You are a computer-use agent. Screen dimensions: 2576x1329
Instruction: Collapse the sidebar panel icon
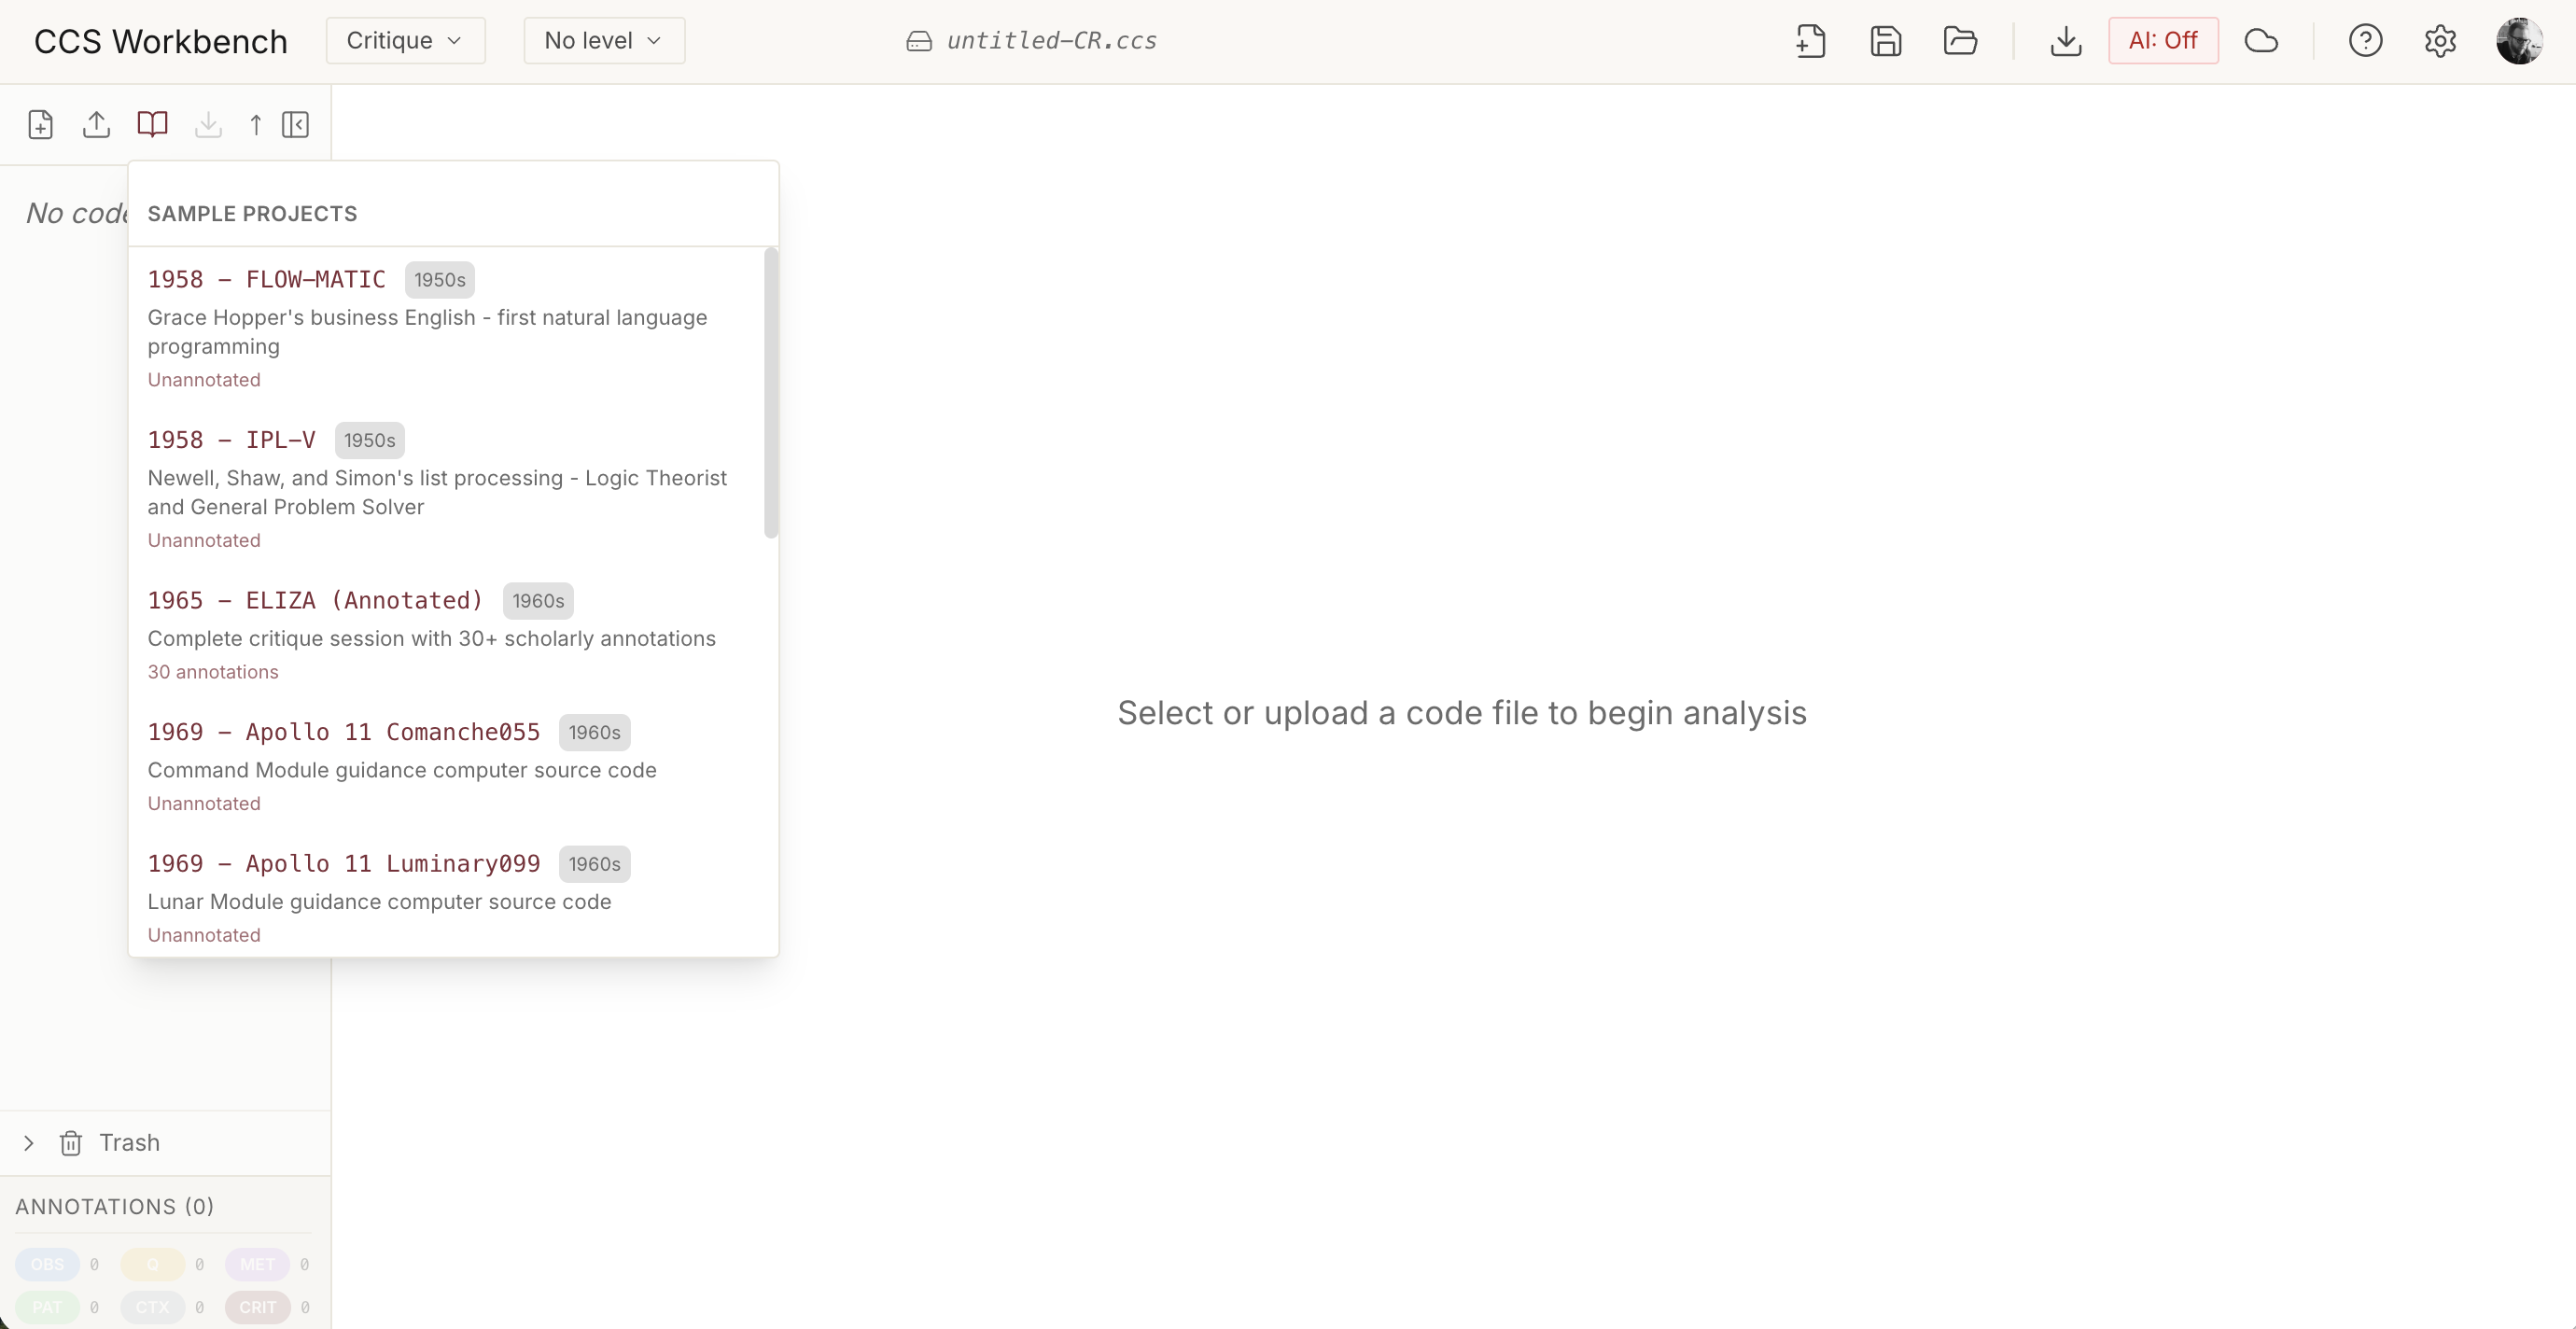point(295,125)
